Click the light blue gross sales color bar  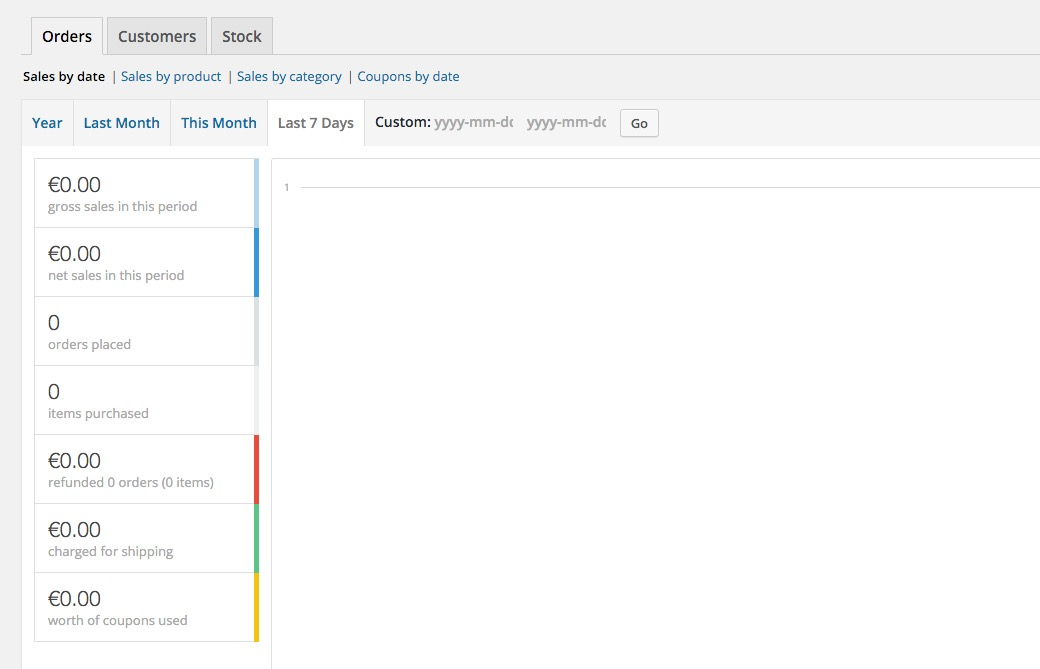(257, 193)
